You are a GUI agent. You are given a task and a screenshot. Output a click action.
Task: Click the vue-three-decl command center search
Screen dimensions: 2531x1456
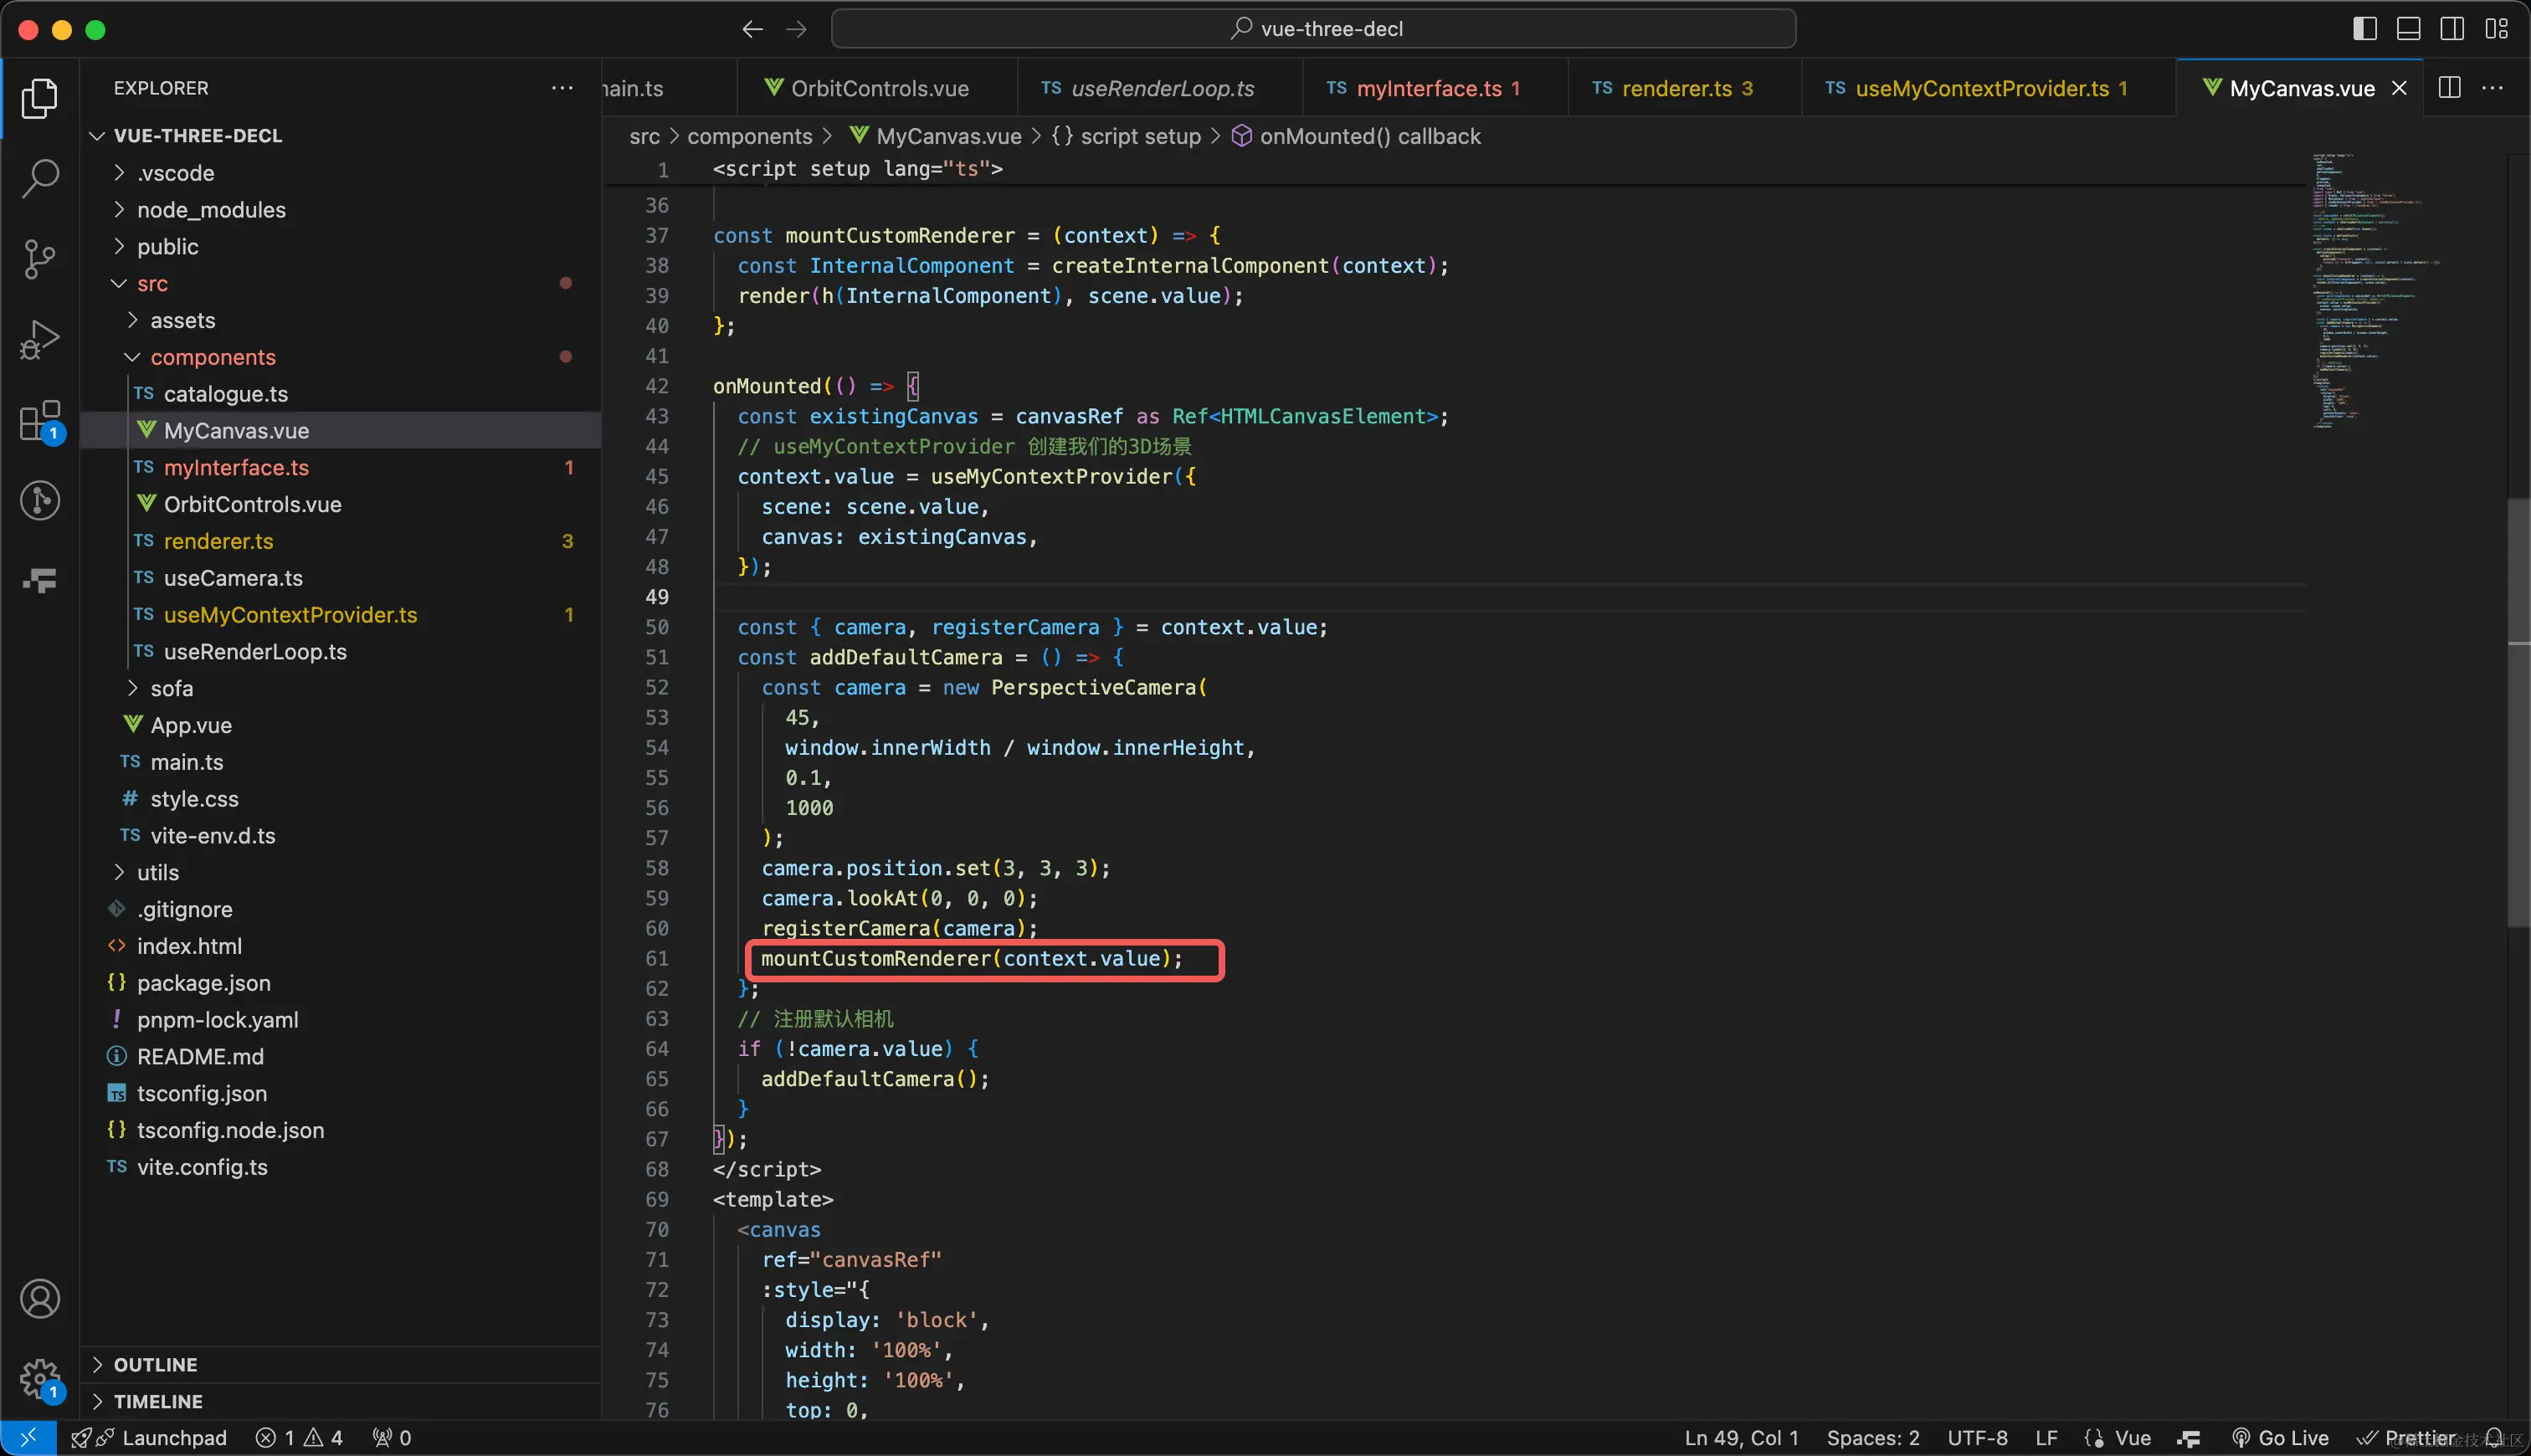coord(1312,29)
